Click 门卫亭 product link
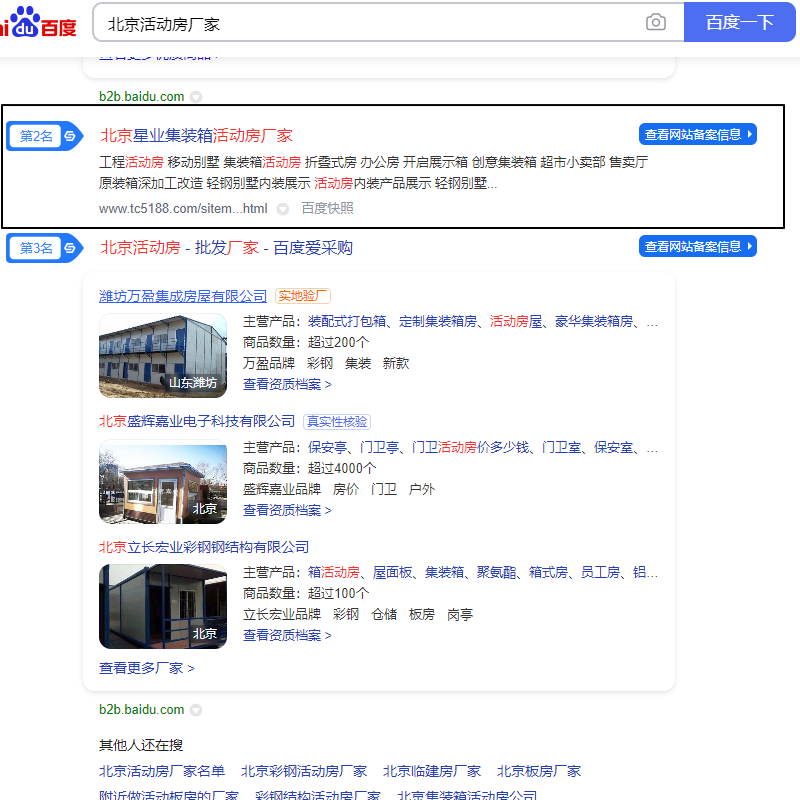Viewport: 800px width, 800px height. point(379,447)
